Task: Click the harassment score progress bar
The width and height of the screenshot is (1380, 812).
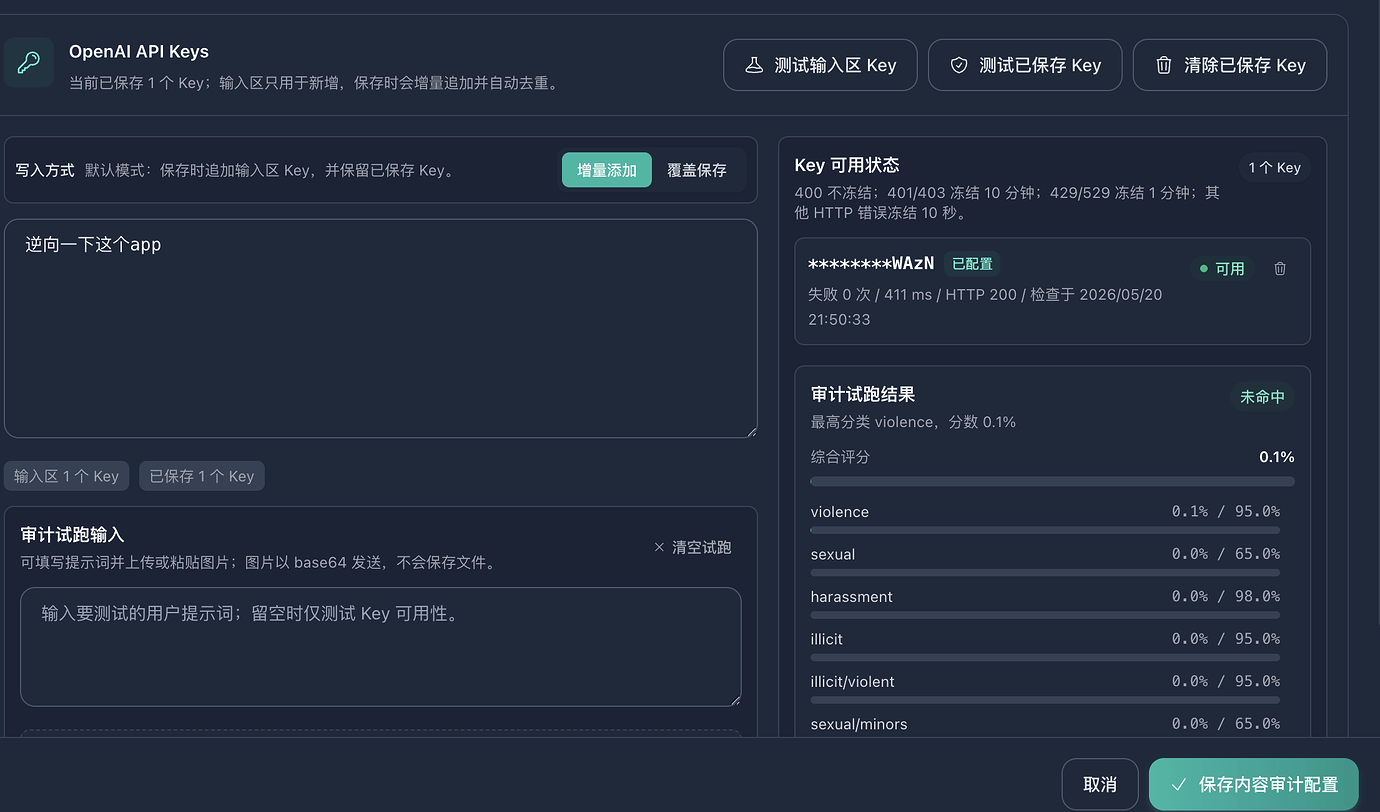Action: [1045, 615]
